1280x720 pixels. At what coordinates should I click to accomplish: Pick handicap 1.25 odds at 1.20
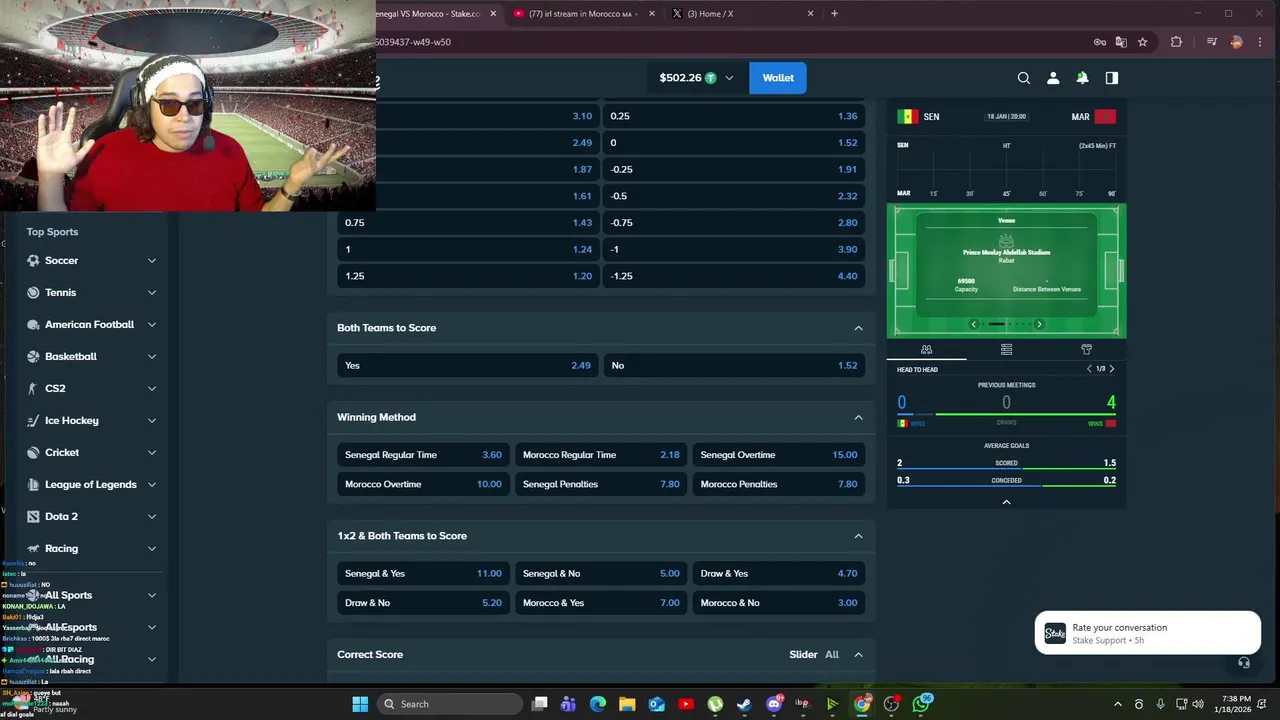[x=468, y=276]
